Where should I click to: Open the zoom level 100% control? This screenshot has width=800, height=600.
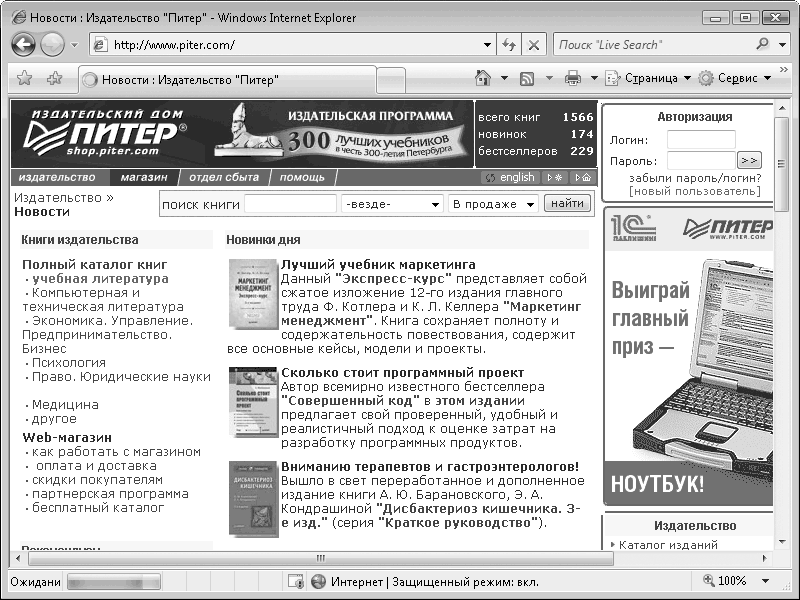click(732, 581)
